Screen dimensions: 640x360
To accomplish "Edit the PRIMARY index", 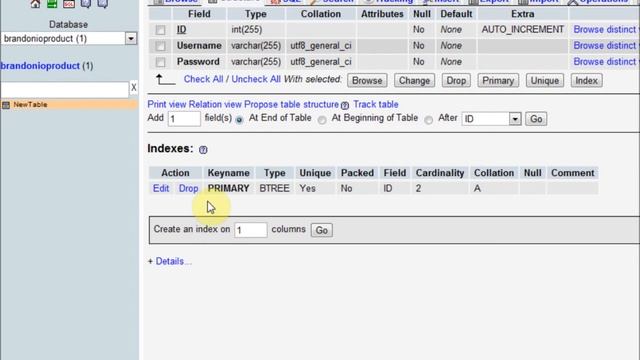I will coord(161,189).
